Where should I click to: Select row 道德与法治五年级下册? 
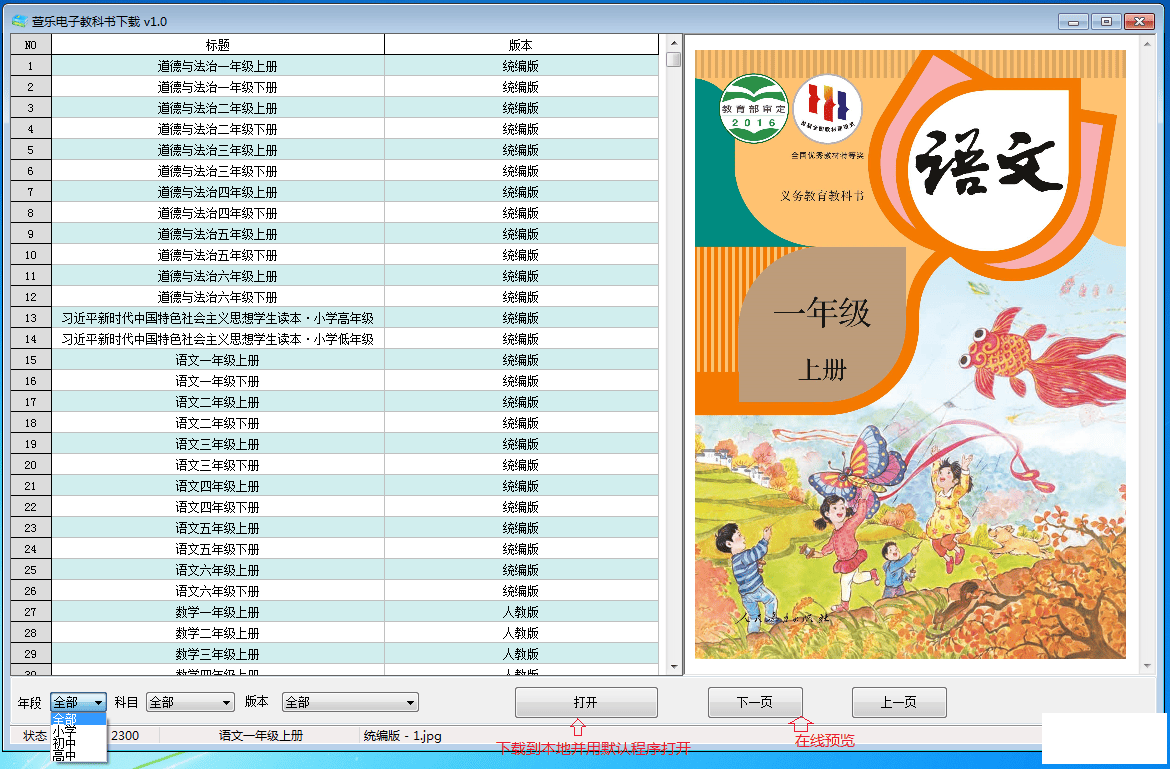click(334, 254)
